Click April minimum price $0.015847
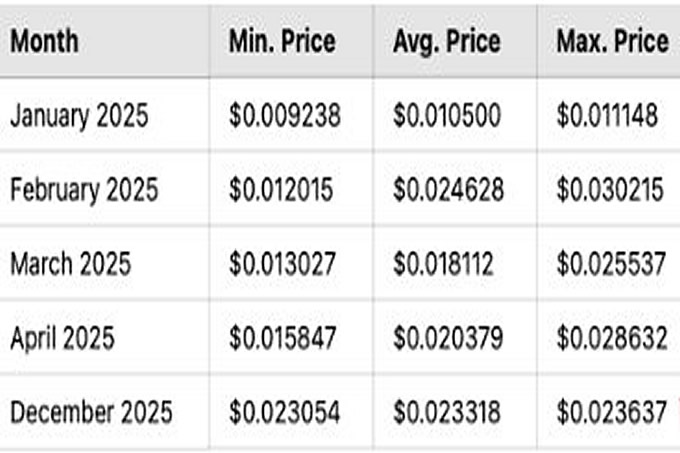680x453 pixels. point(283,339)
